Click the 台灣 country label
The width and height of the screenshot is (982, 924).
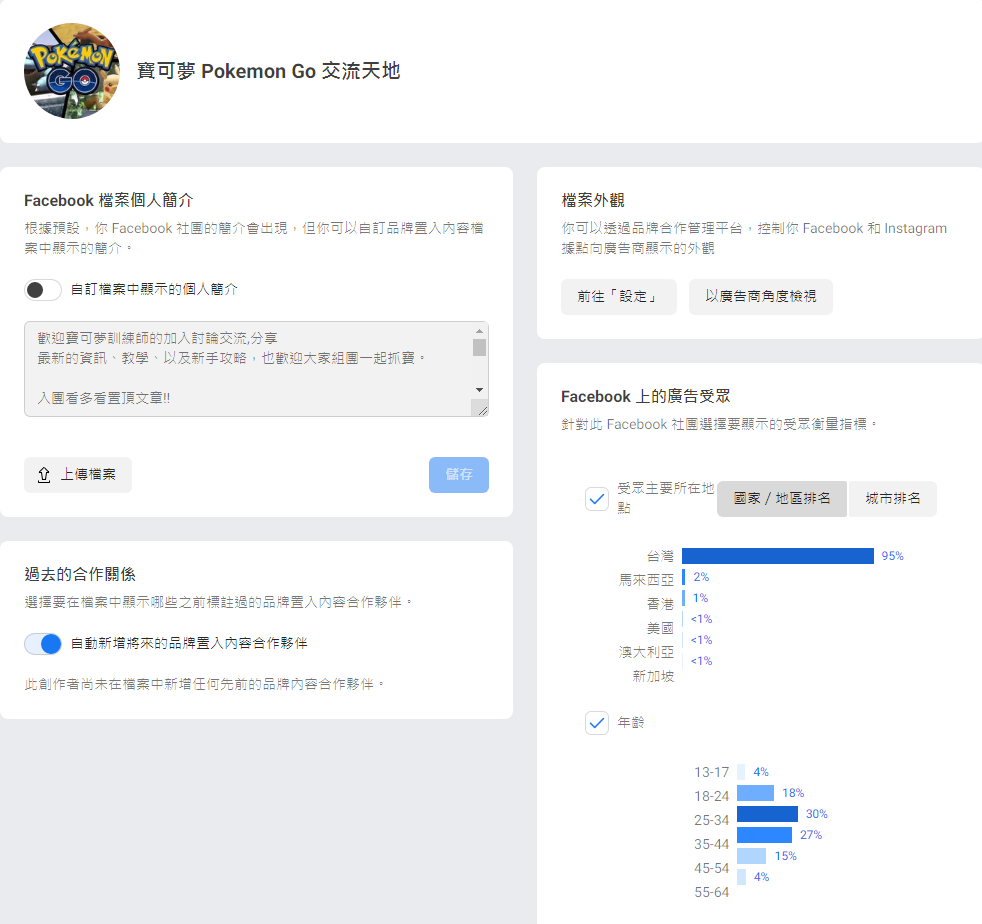660,556
